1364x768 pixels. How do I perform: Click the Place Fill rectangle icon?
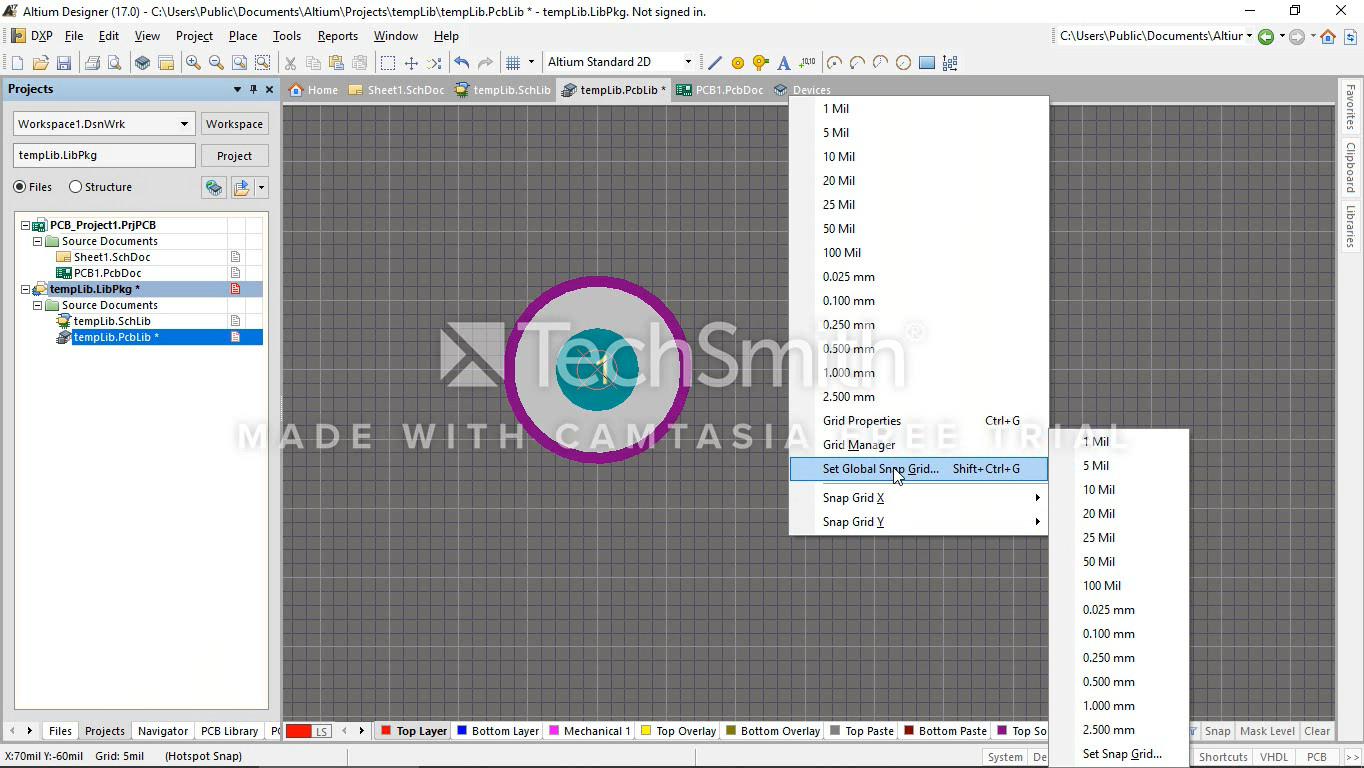coord(927,63)
